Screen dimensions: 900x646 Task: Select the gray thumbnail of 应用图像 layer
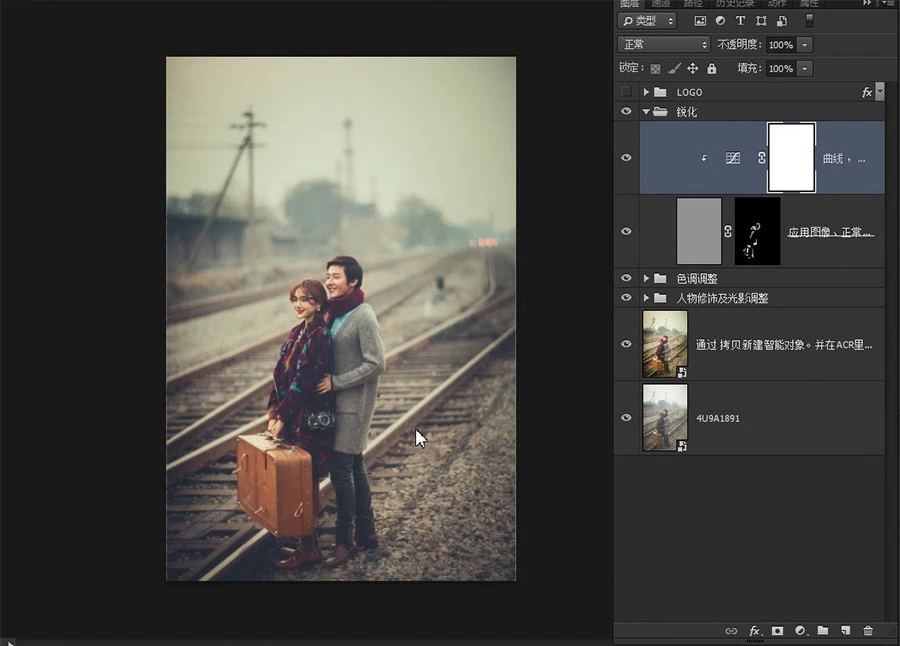[x=699, y=231]
